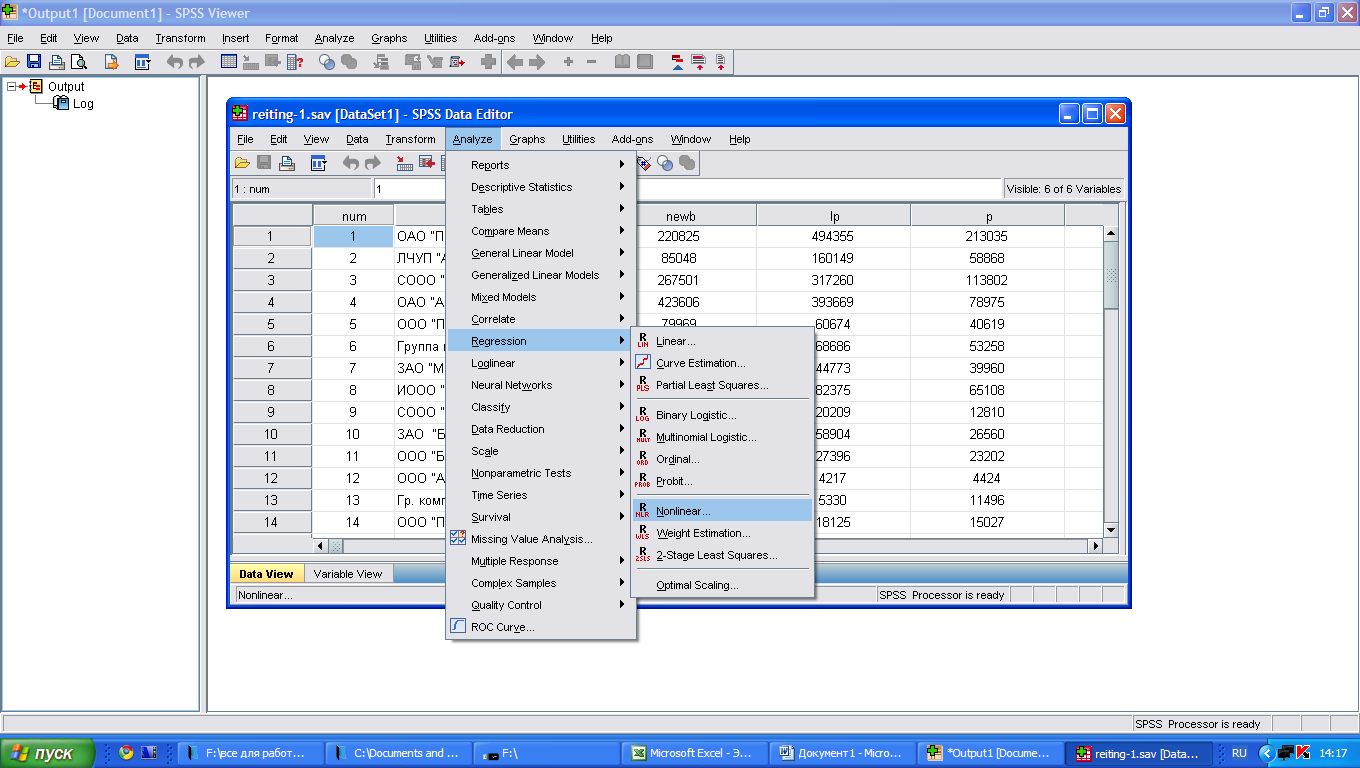
Task: Hide closed book icon in Viewer toolbar
Action: click(x=645, y=62)
